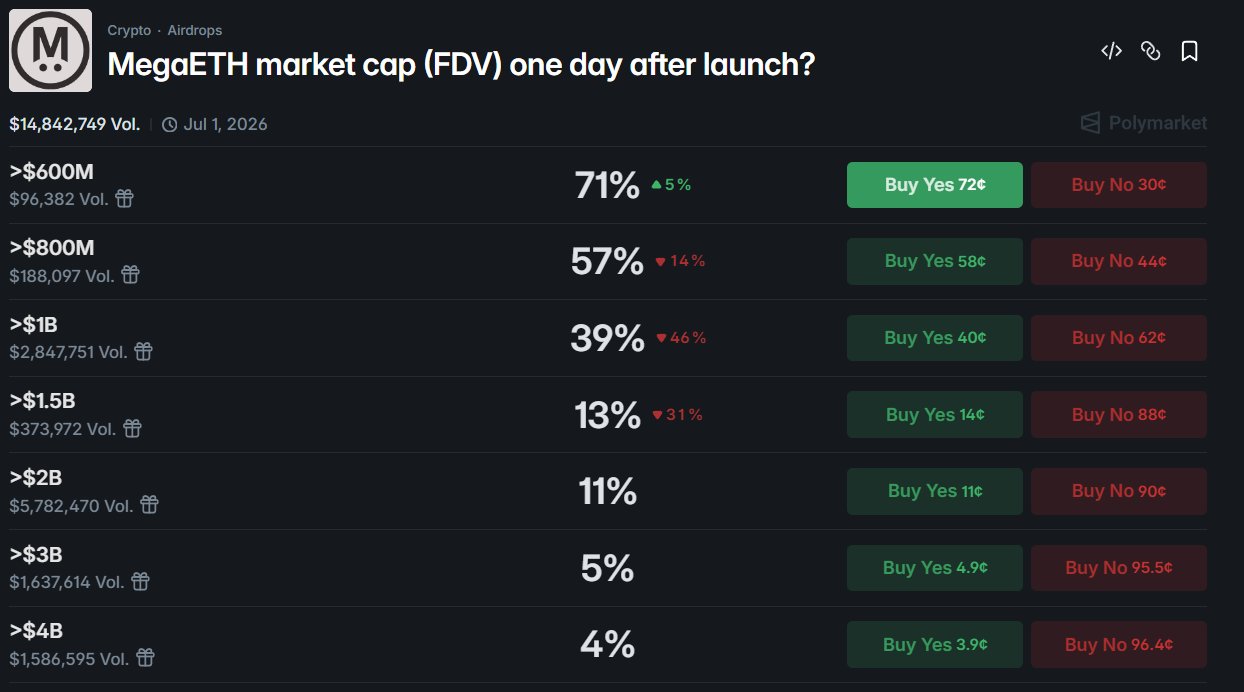
Task: Click the gift icon beside >$1B volume
Action: pos(144,351)
